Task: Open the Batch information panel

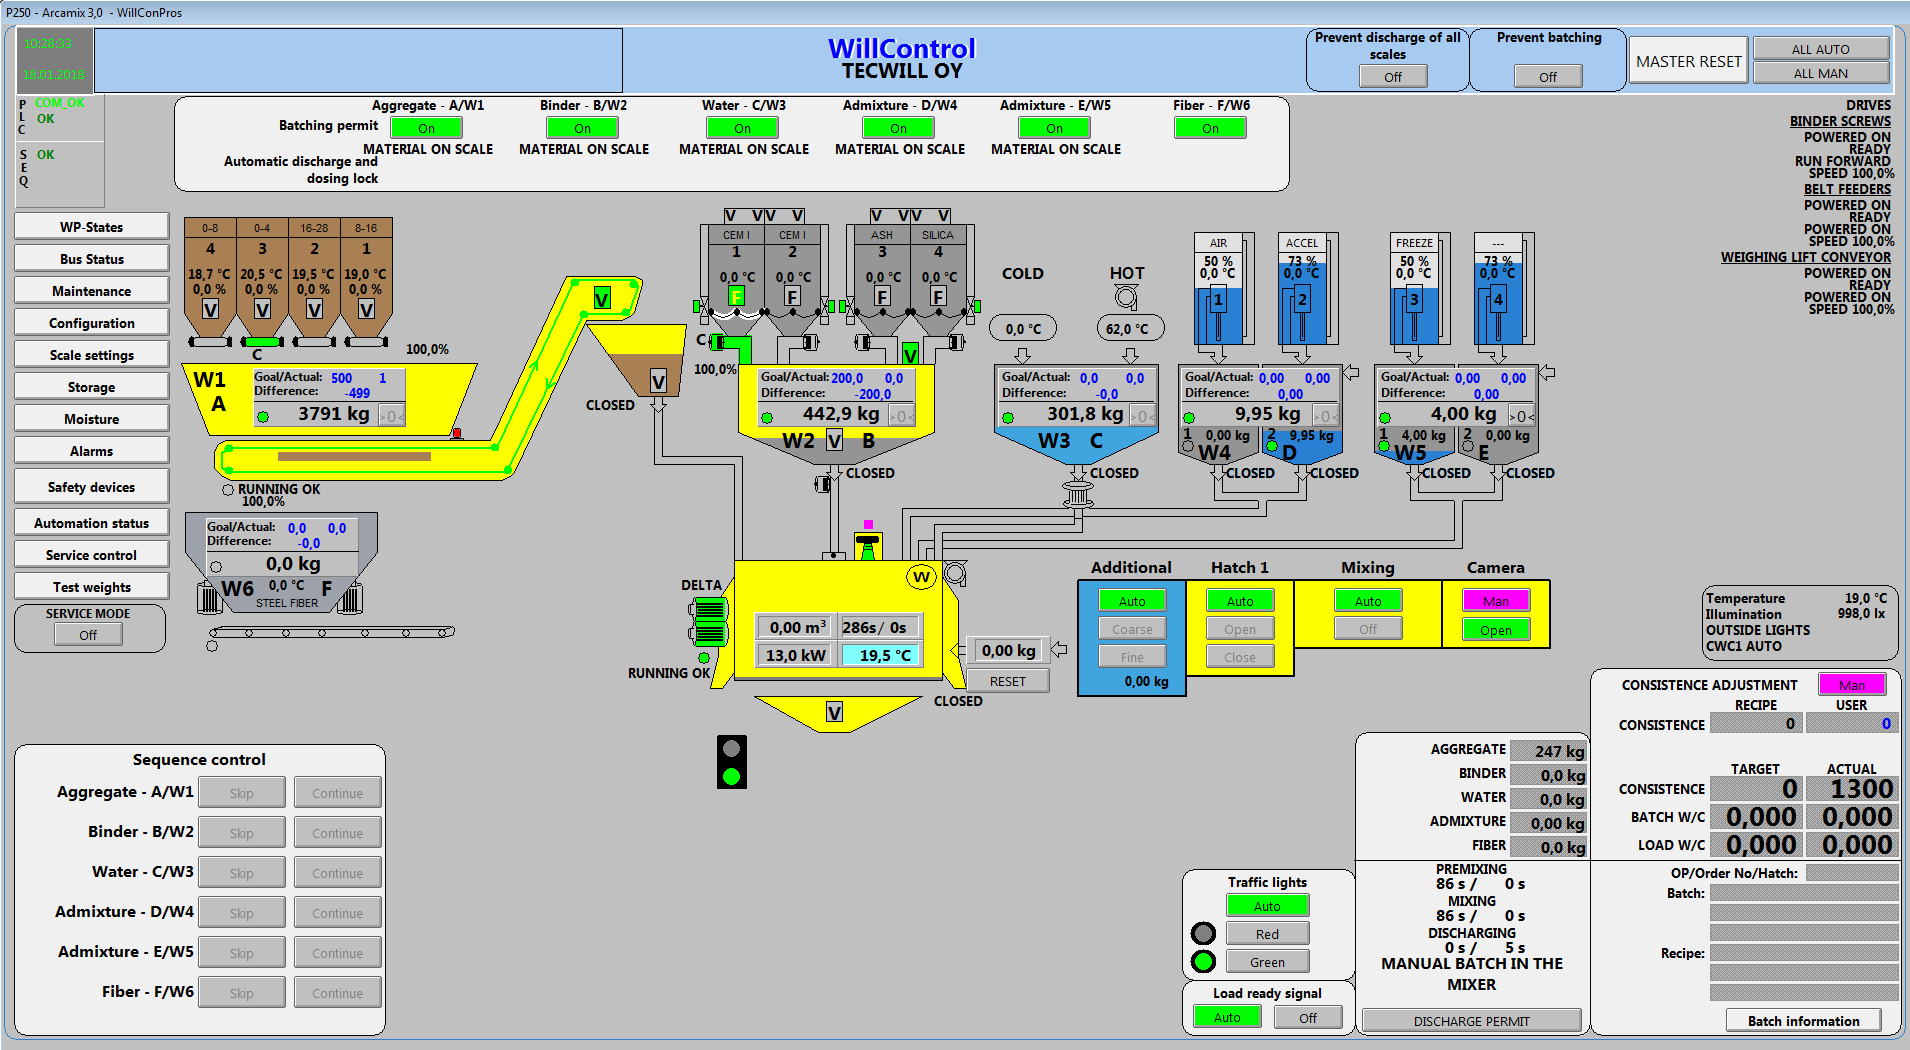Action: point(1803,1021)
